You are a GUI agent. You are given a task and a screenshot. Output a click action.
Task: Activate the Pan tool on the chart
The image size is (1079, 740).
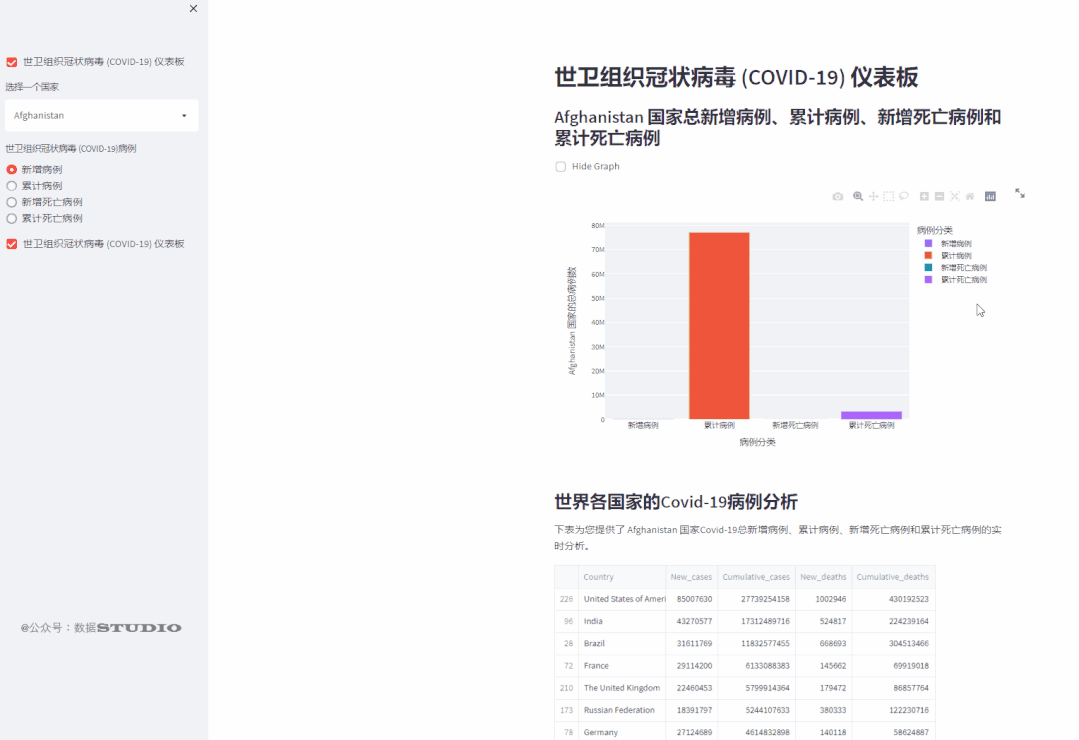[873, 196]
